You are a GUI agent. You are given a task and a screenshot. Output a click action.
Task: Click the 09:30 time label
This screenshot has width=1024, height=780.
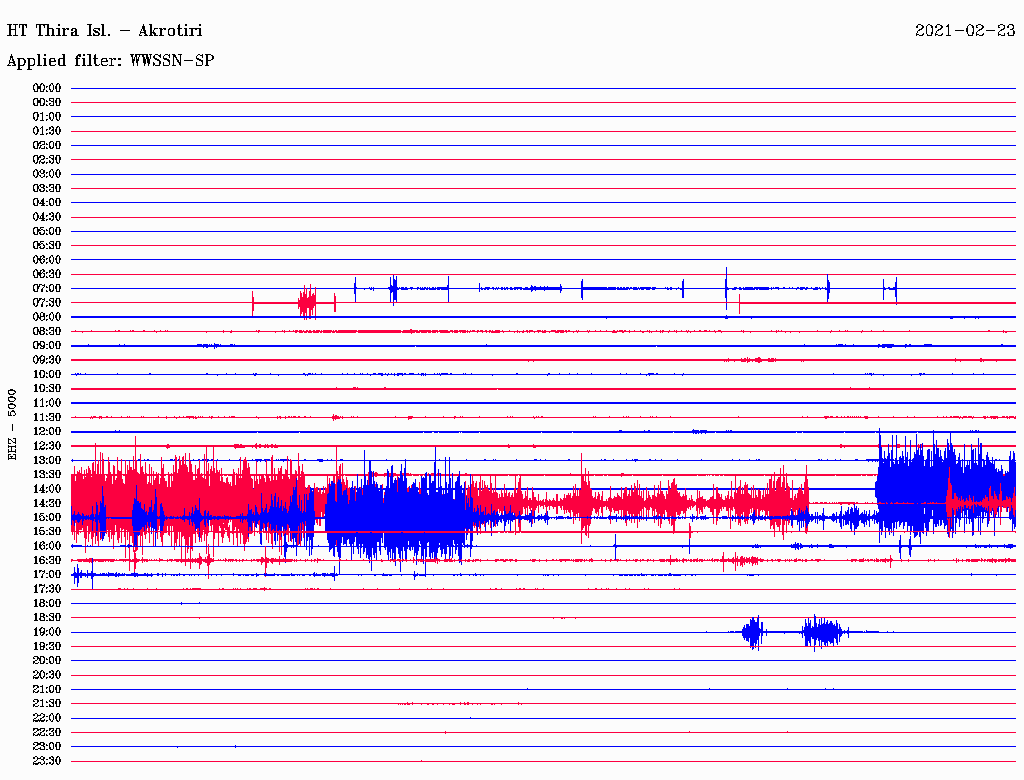(x=47, y=361)
